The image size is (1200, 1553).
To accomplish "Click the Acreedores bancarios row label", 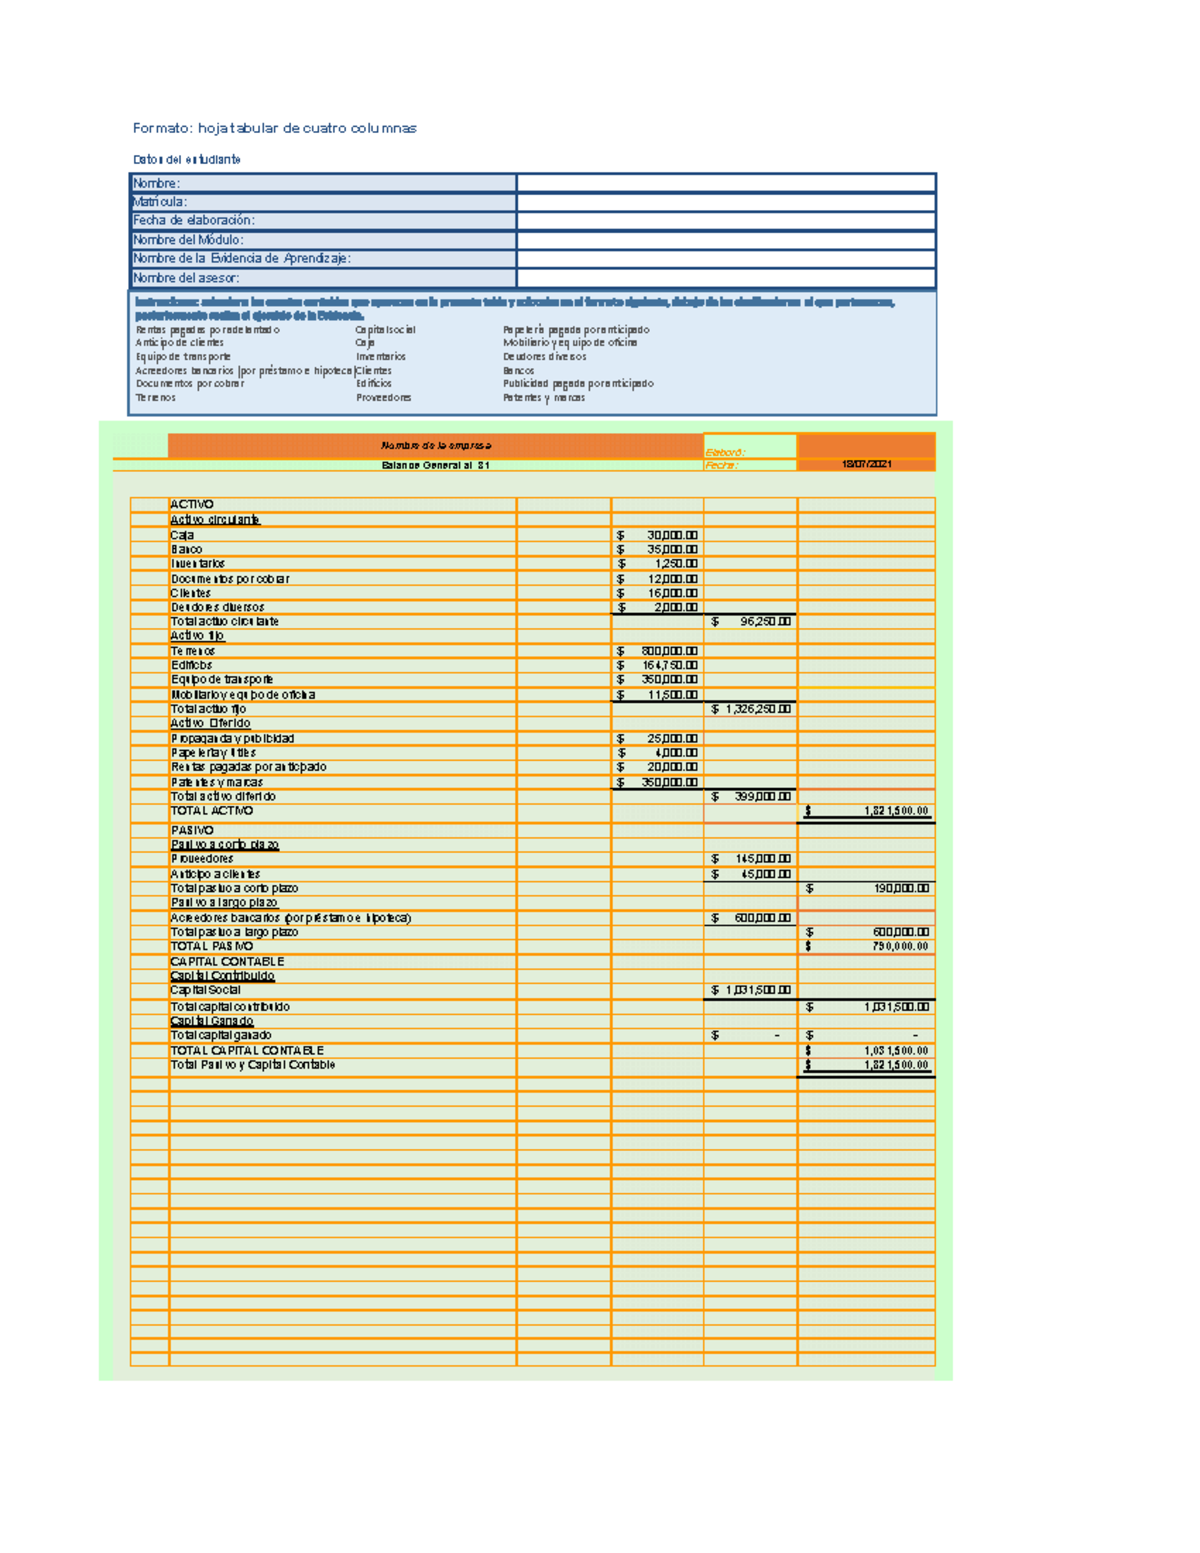I will [x=291, y=918].
